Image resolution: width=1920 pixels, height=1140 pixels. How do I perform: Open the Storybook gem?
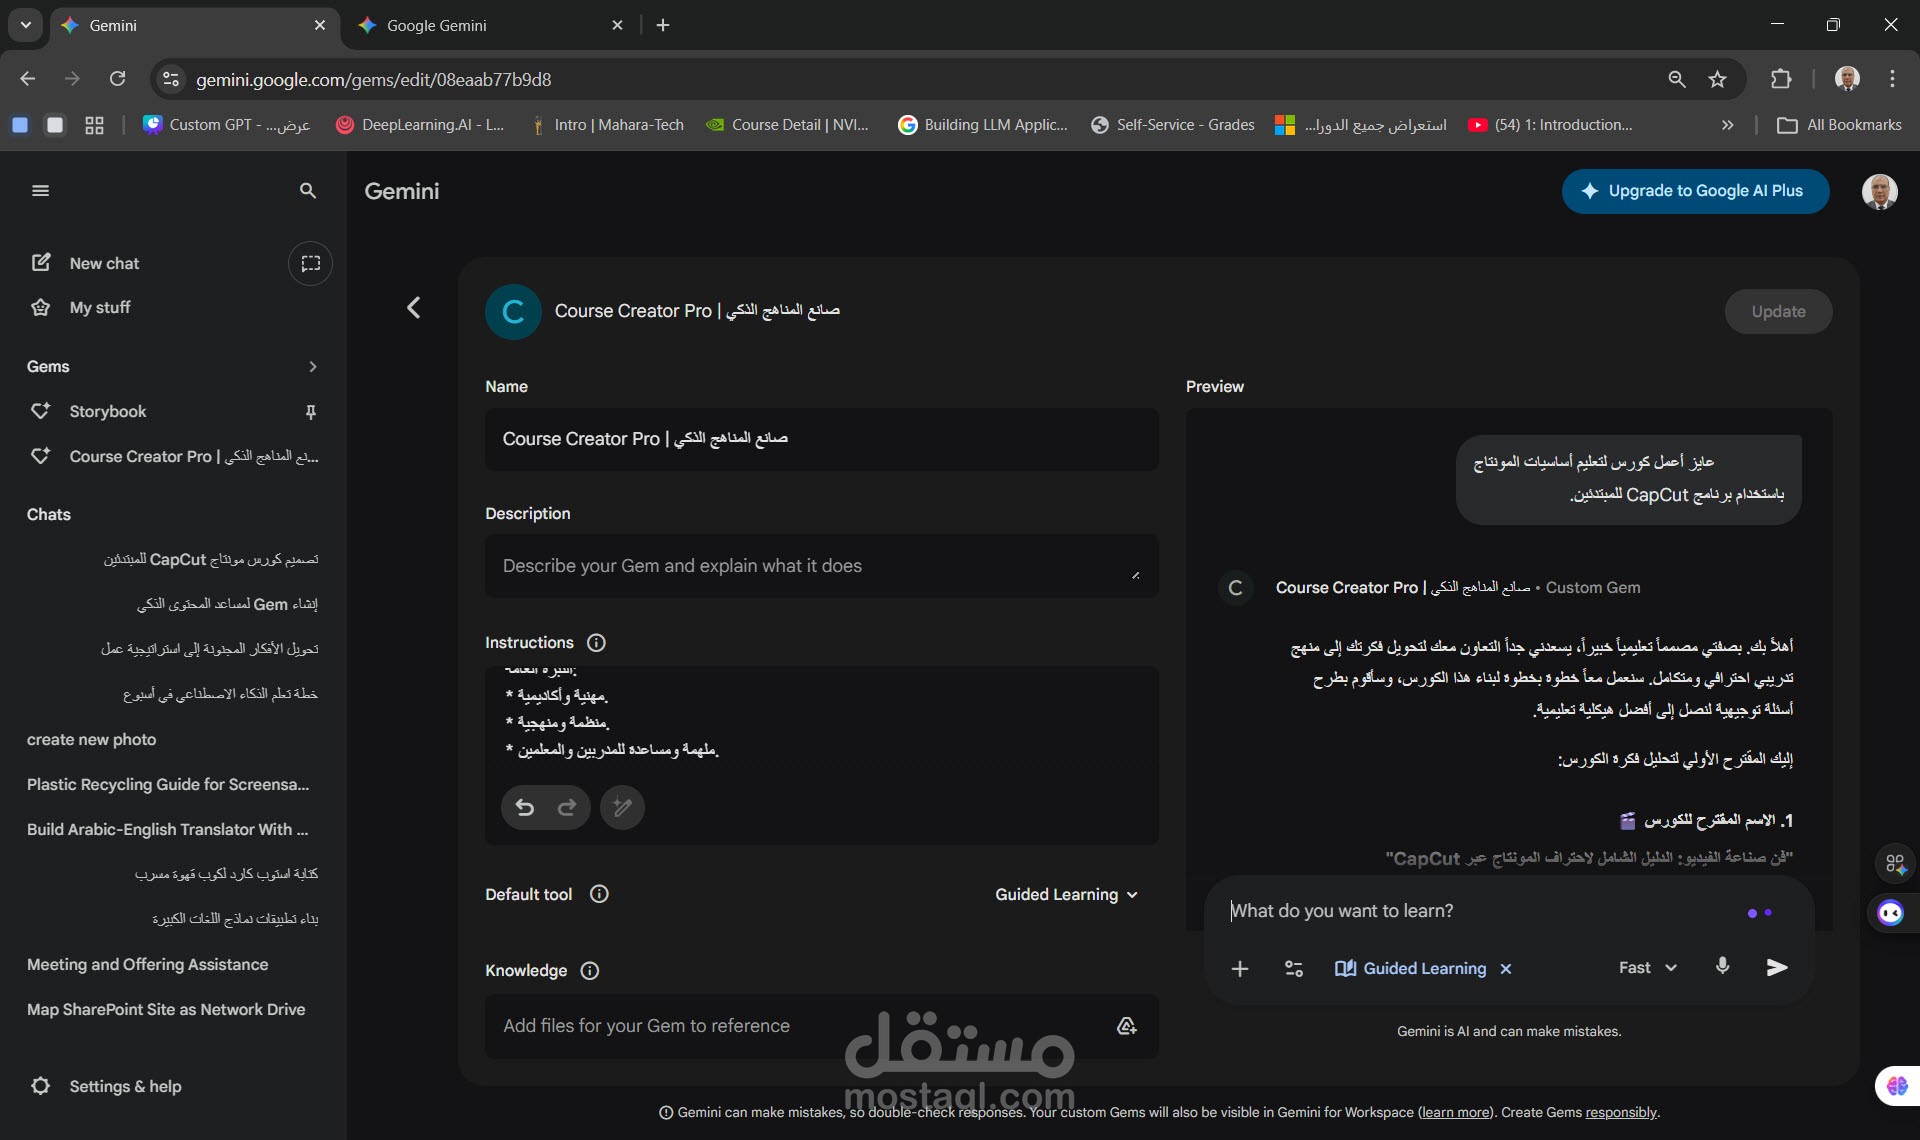[x=107, y=412]
